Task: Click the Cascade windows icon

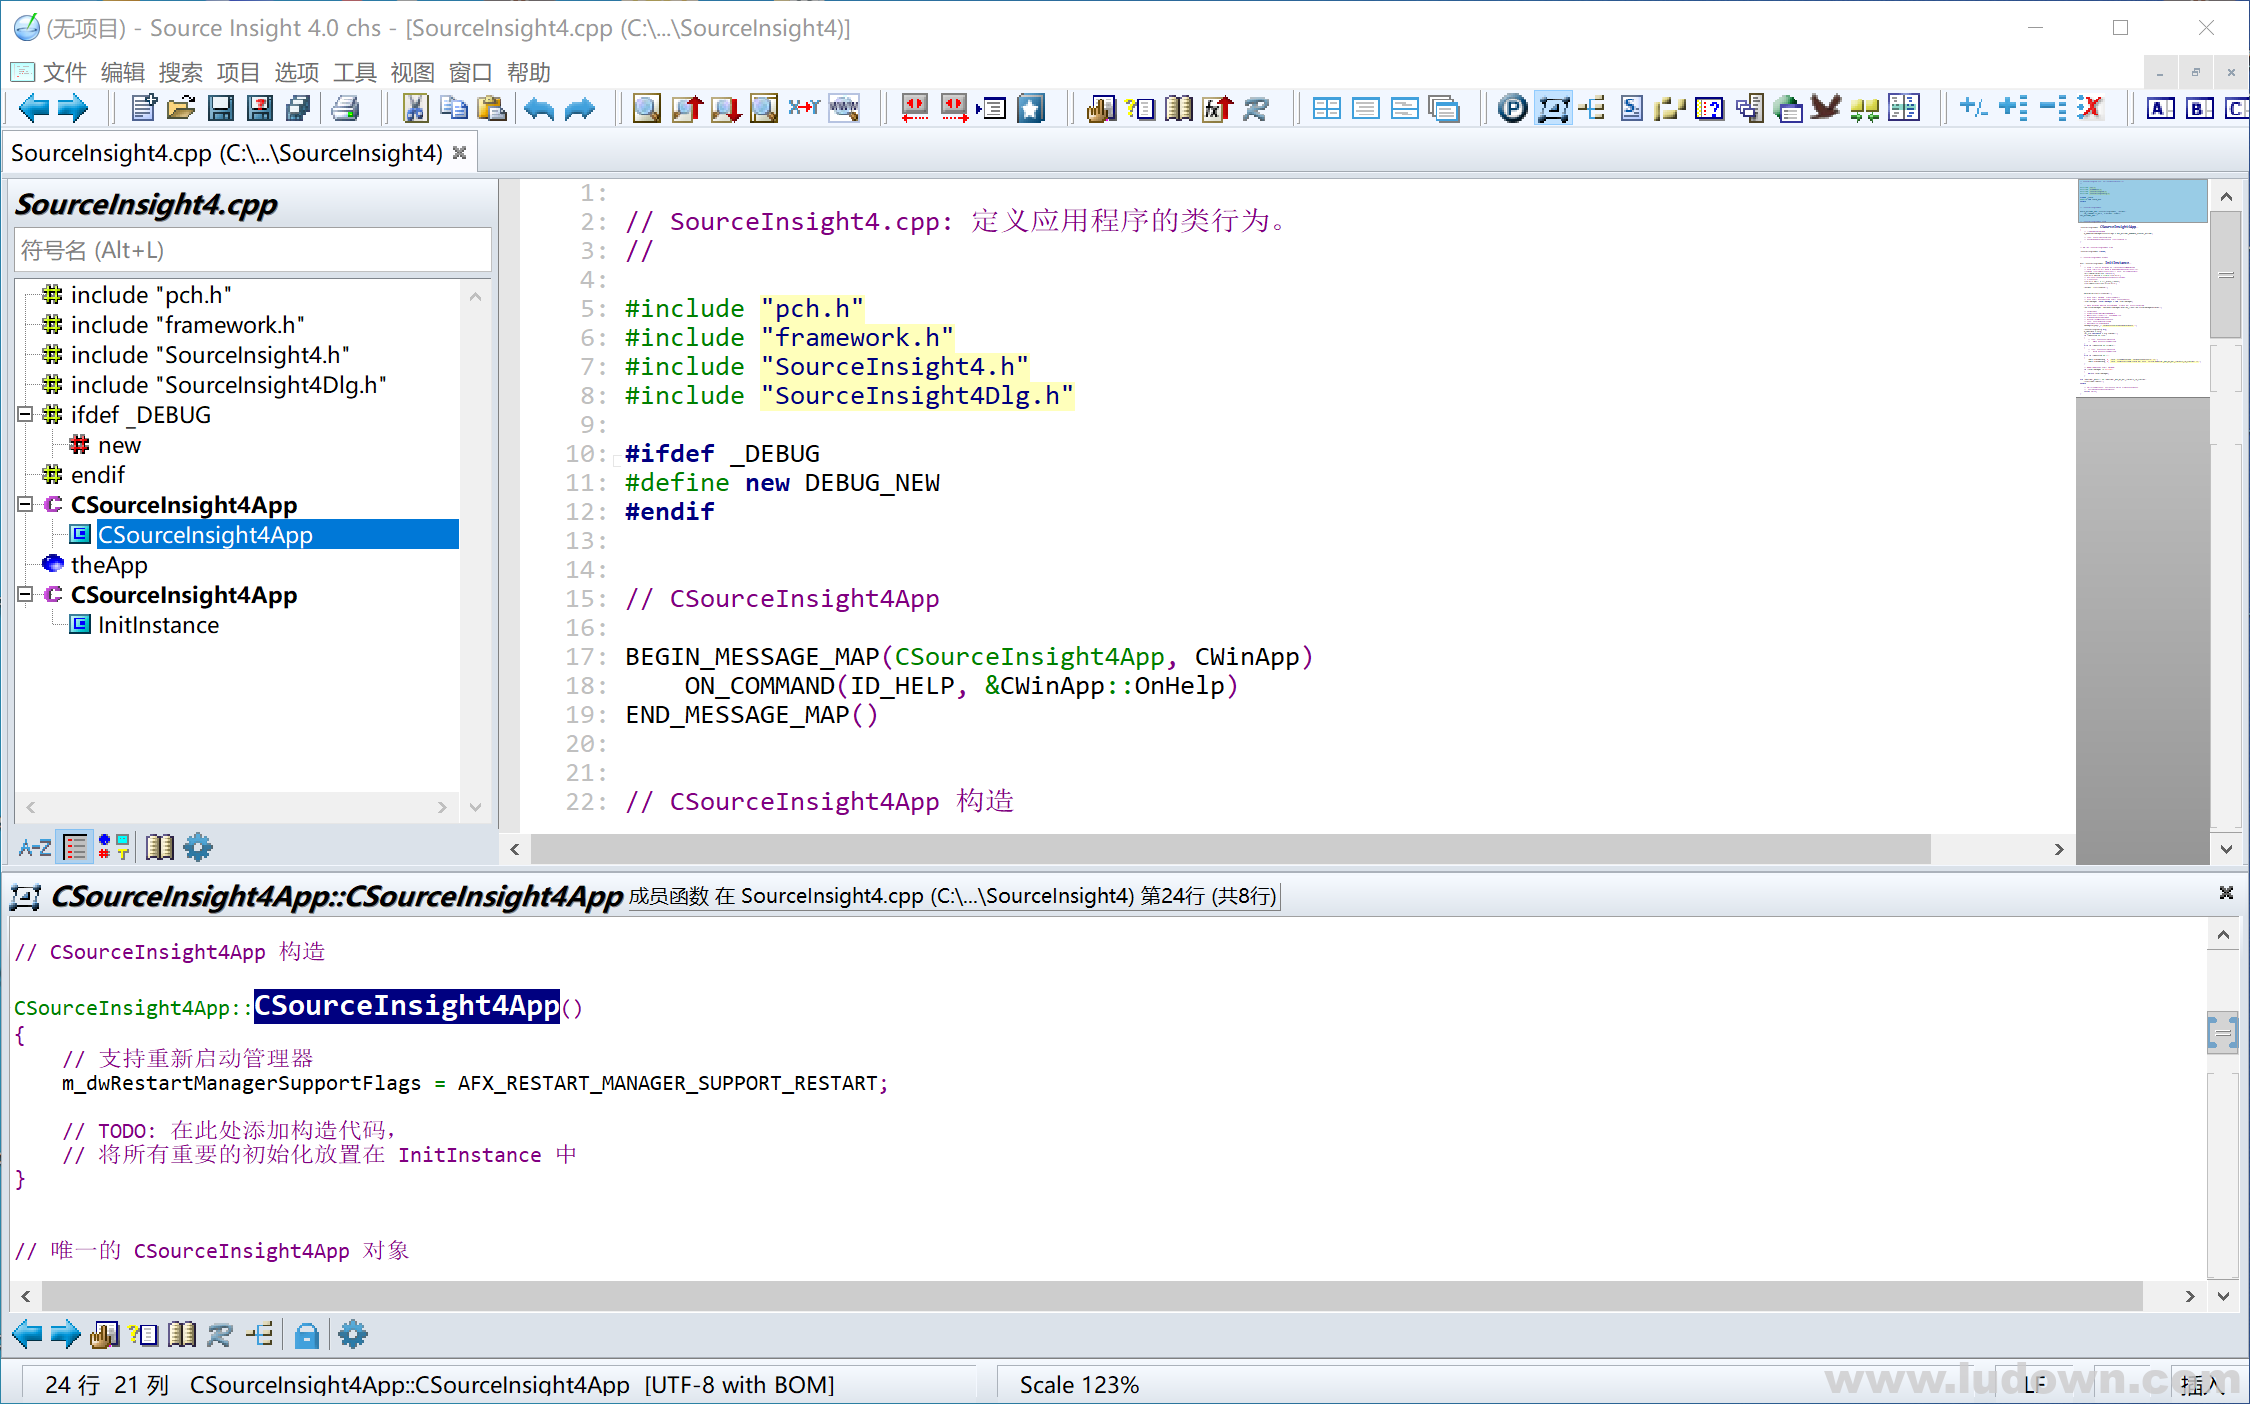Action: pyautogui.click(x=1444, y=108)
